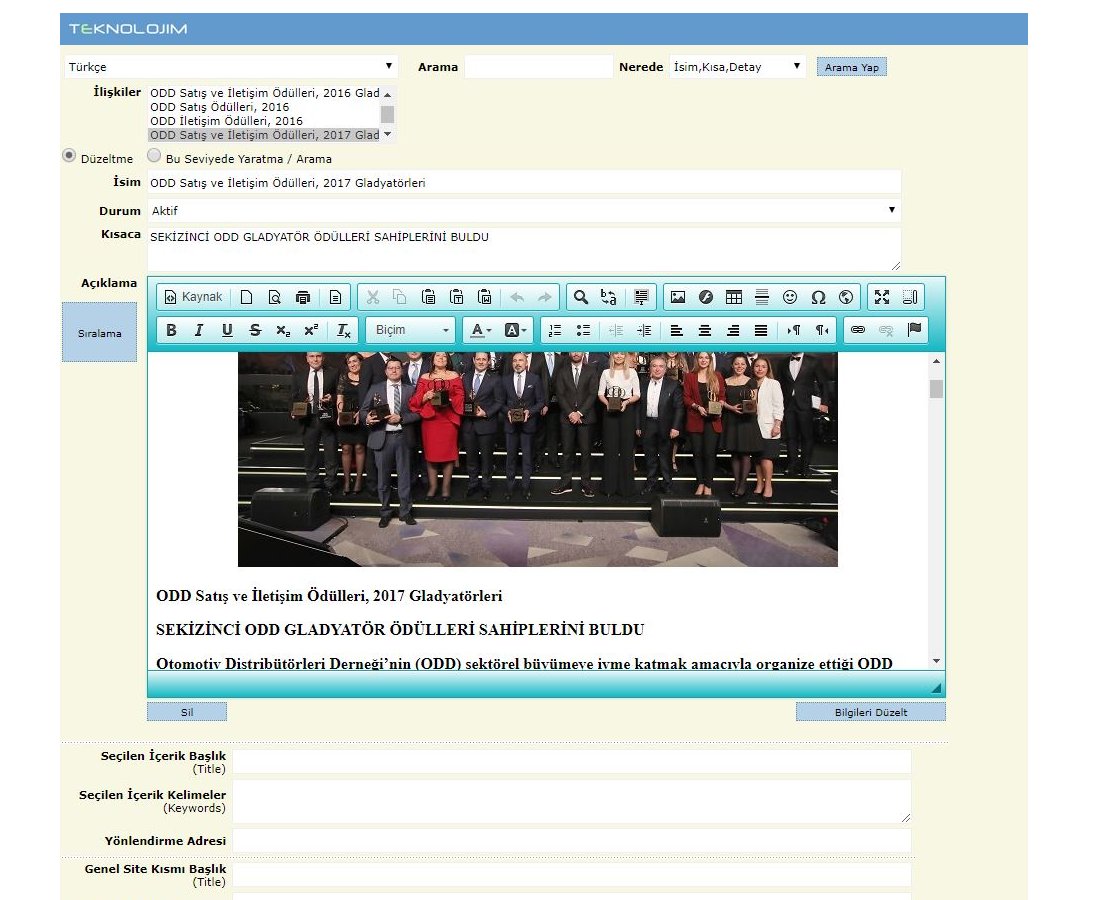Maximize the editor icon

point(882,297)
